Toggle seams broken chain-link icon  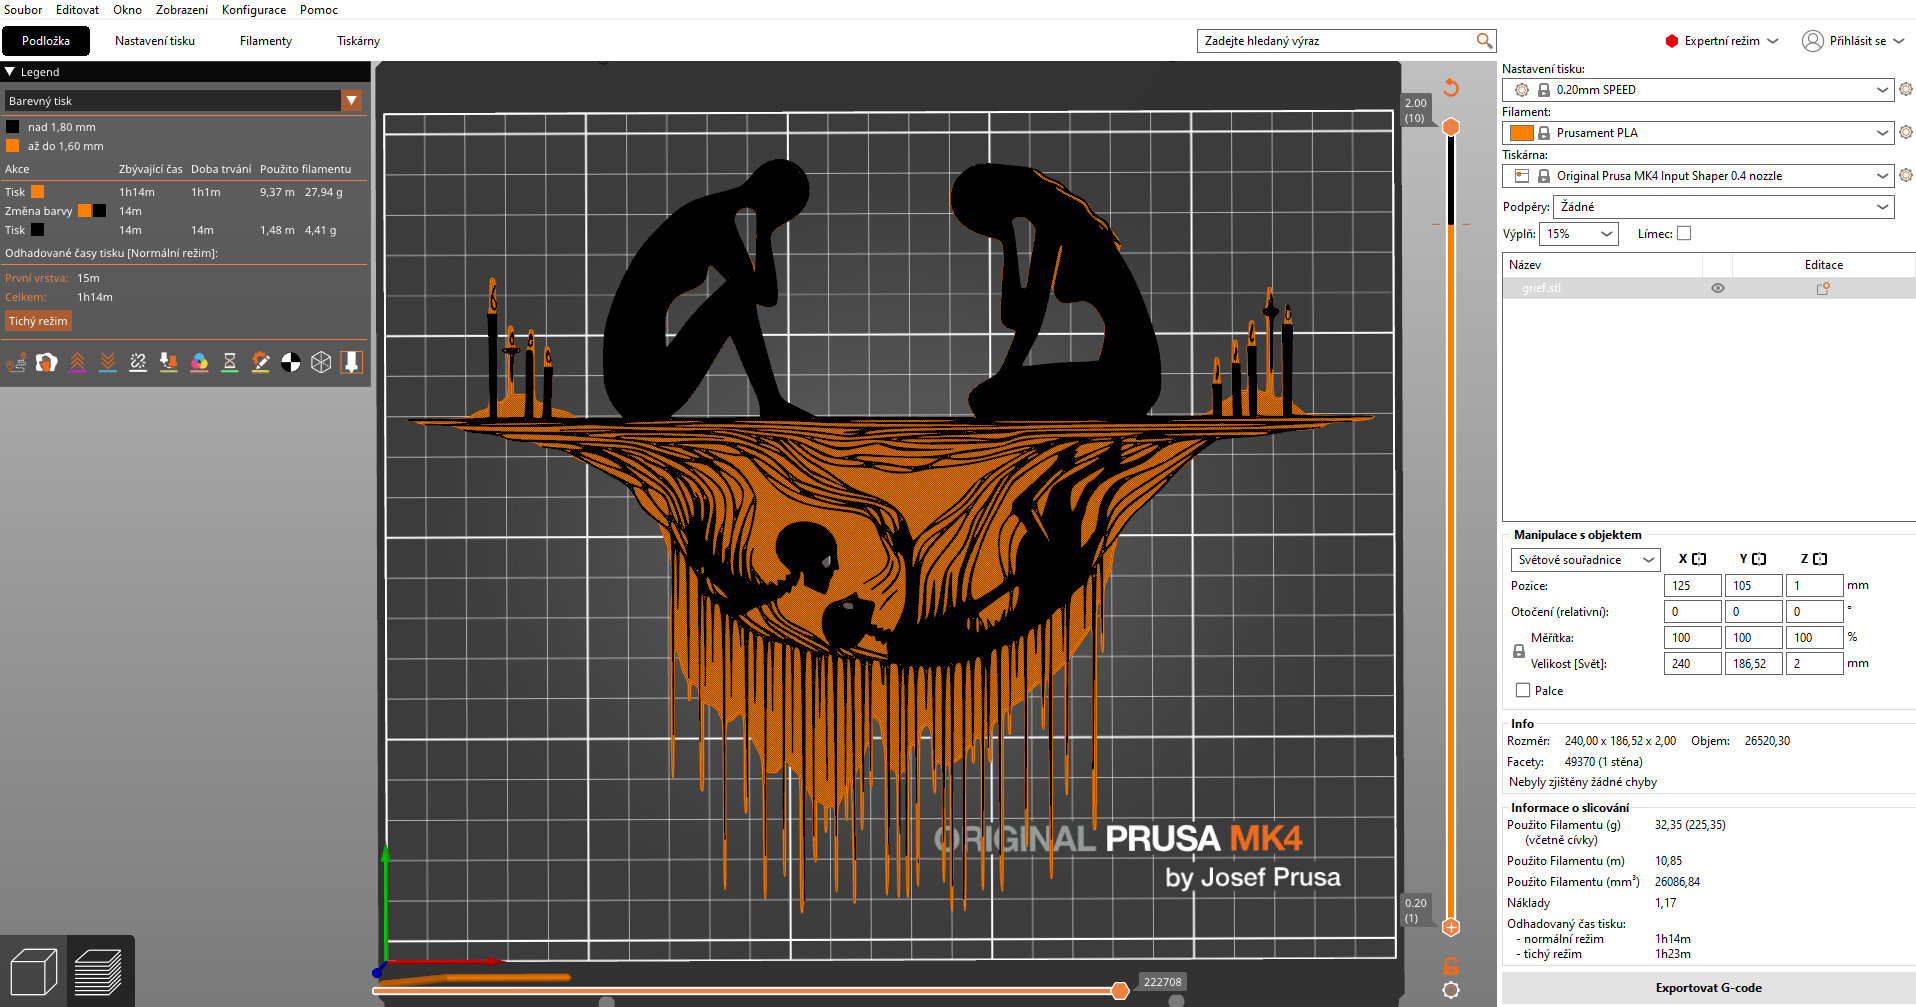coord(138,362)
